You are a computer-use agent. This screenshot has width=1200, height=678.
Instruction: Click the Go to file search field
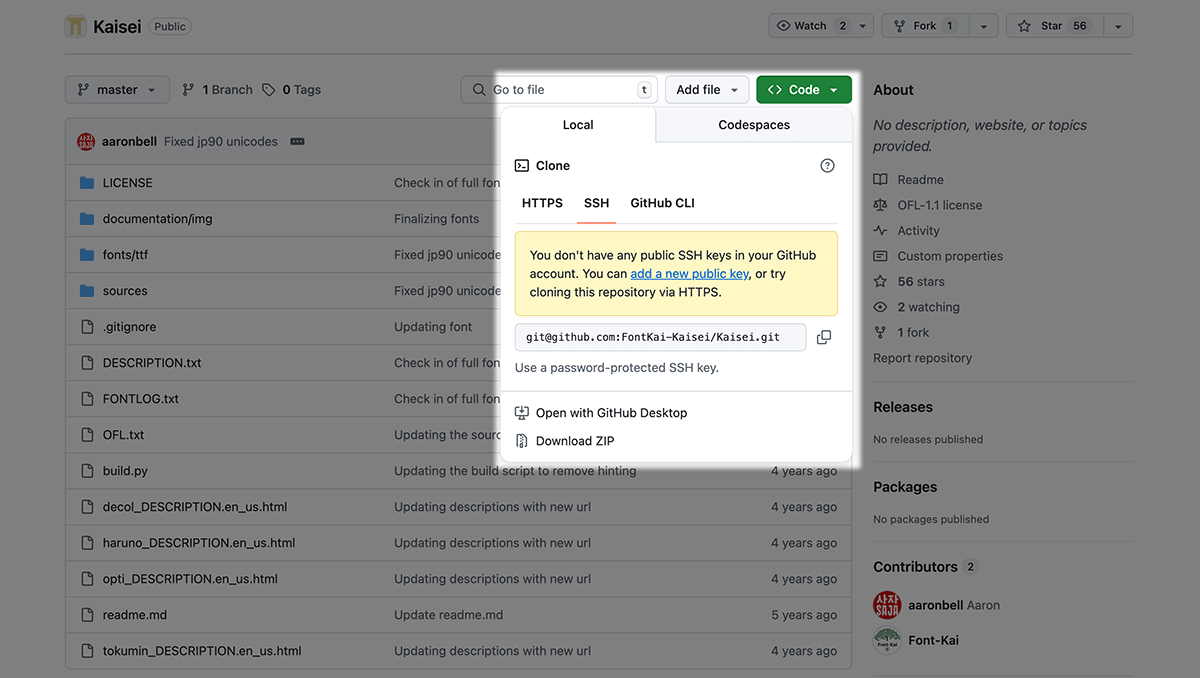pyautogui.click(x=560, y=90)
